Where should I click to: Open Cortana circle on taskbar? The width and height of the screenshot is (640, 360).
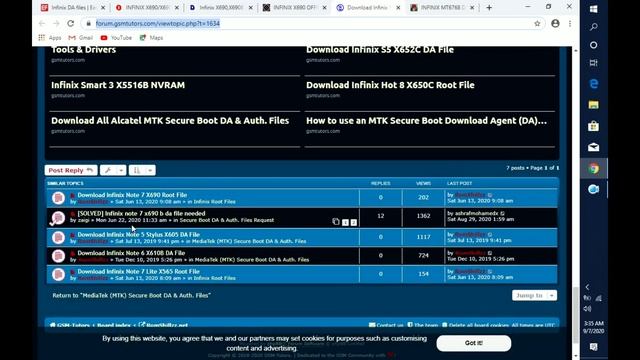point(594,45)
